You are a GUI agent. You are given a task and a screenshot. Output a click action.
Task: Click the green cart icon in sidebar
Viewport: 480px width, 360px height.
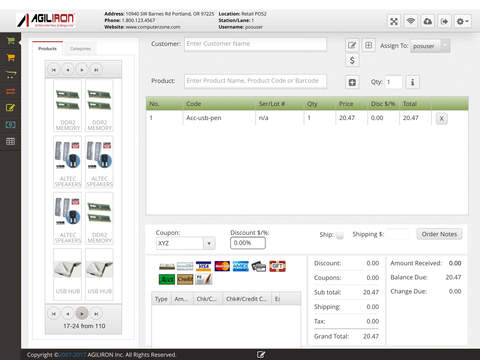point(11,41)
